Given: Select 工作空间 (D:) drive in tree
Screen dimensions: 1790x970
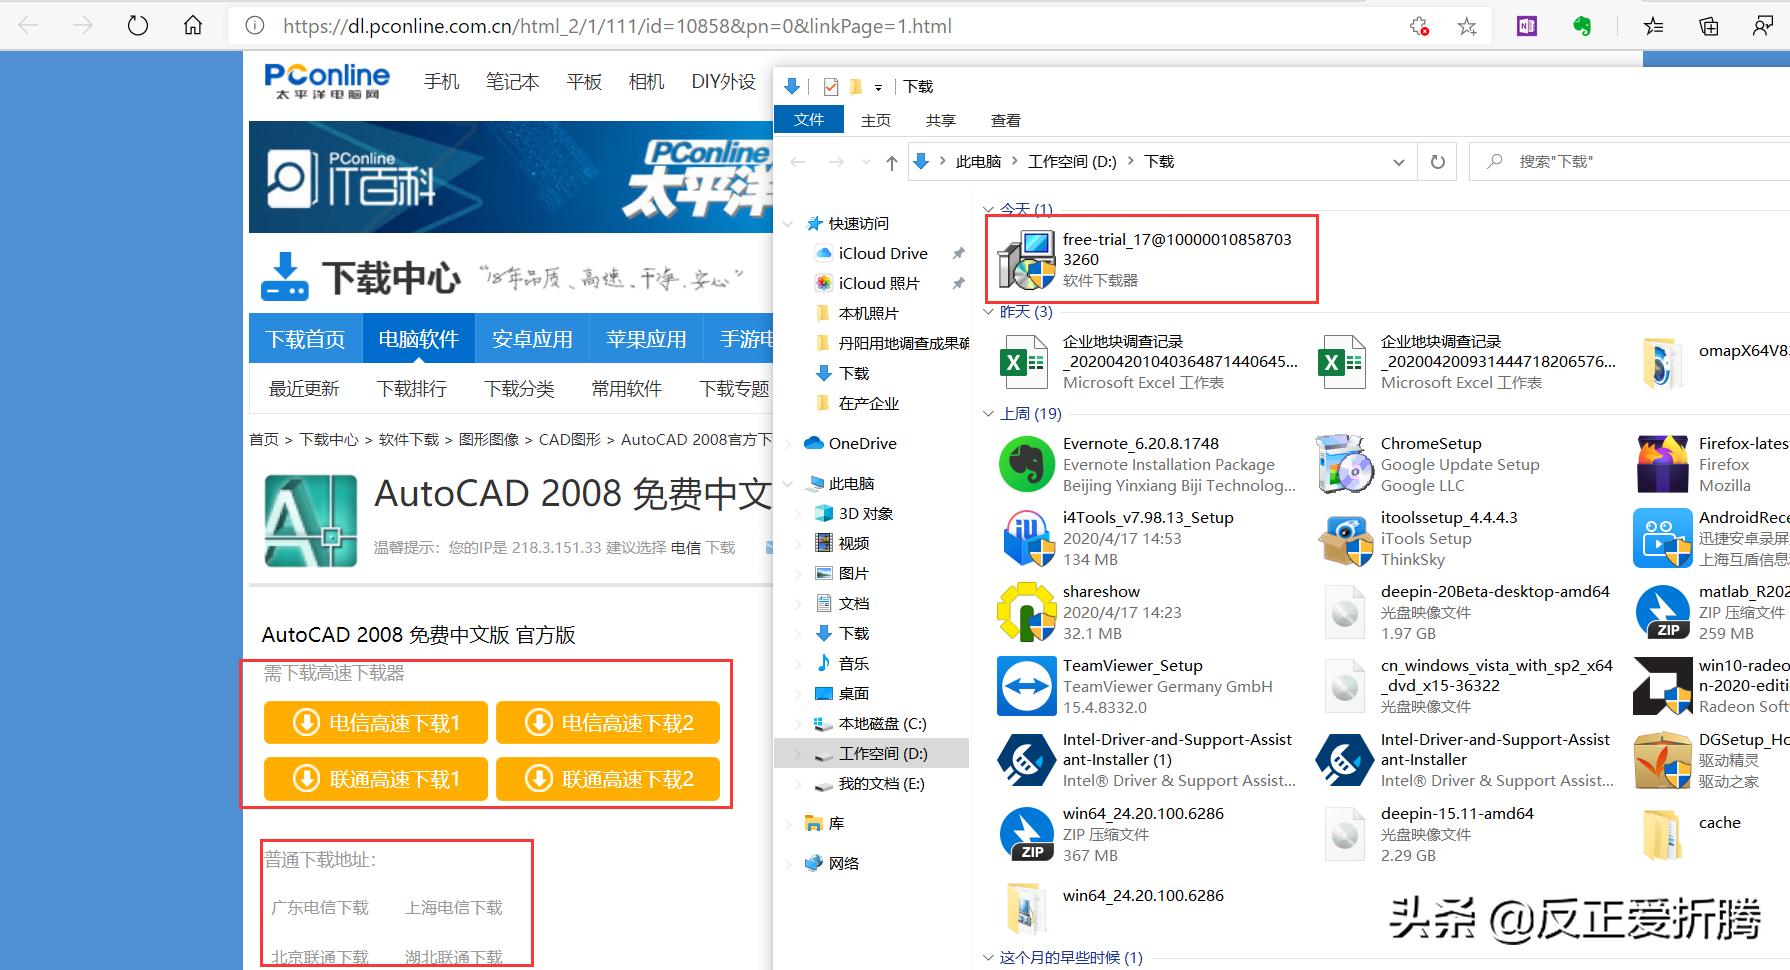Looking at the screenshot, I should (x=883, y=754).
